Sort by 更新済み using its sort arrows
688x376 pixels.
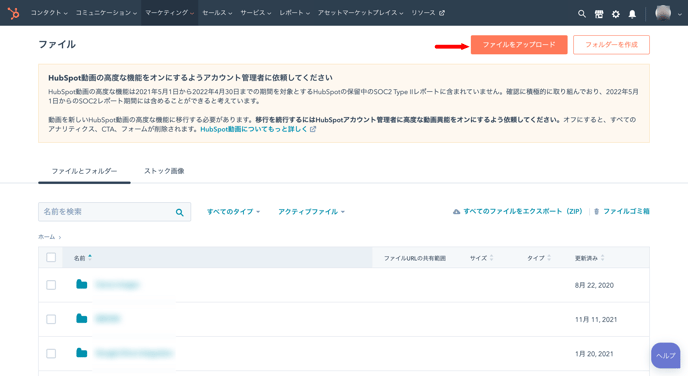[602, 258]
